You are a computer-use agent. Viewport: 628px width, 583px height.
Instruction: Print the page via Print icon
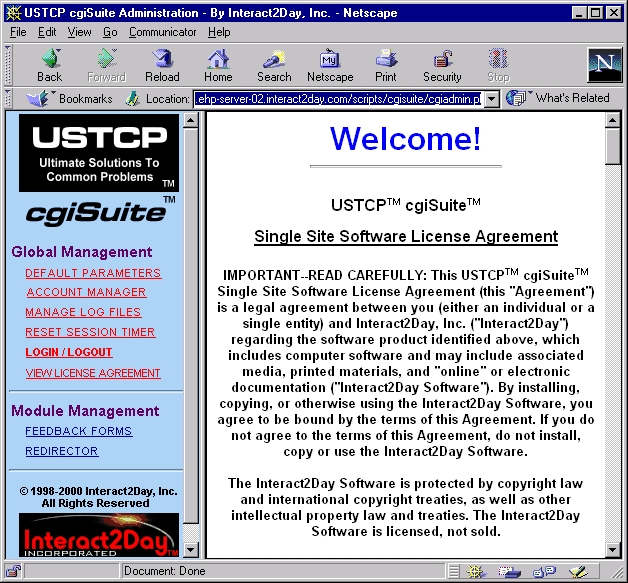pyautogui.click(x=386, y=65)
